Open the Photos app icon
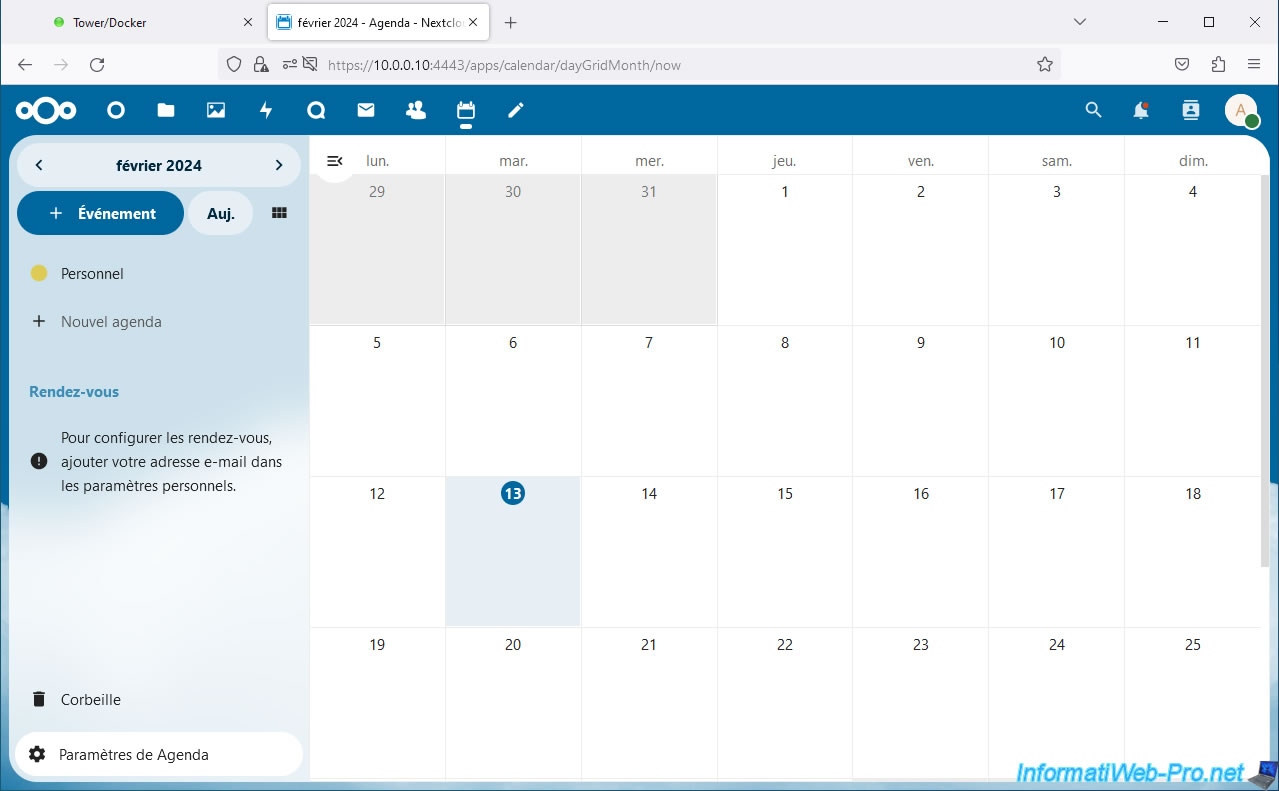This screenshot has width=1279, height=791. [216, 111]
